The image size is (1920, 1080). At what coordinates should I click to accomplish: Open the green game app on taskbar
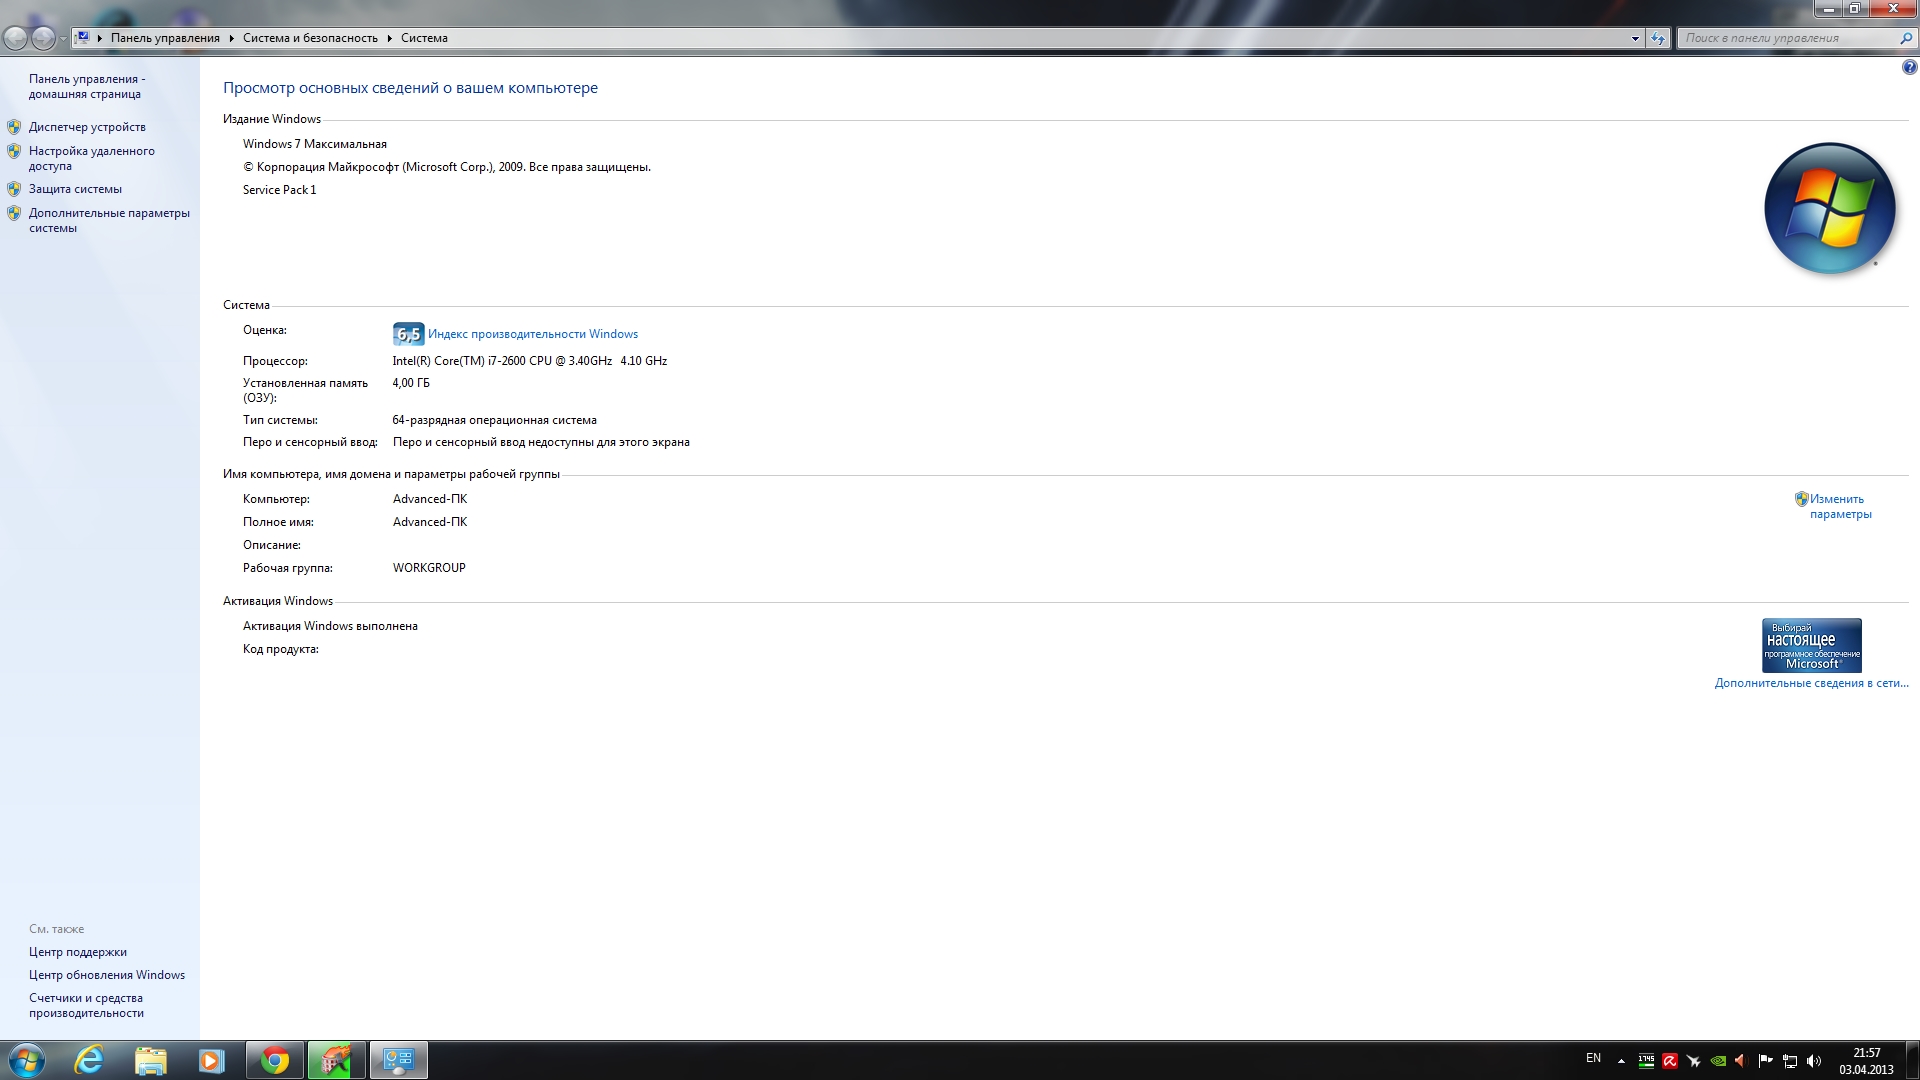tap(336, 1060)
